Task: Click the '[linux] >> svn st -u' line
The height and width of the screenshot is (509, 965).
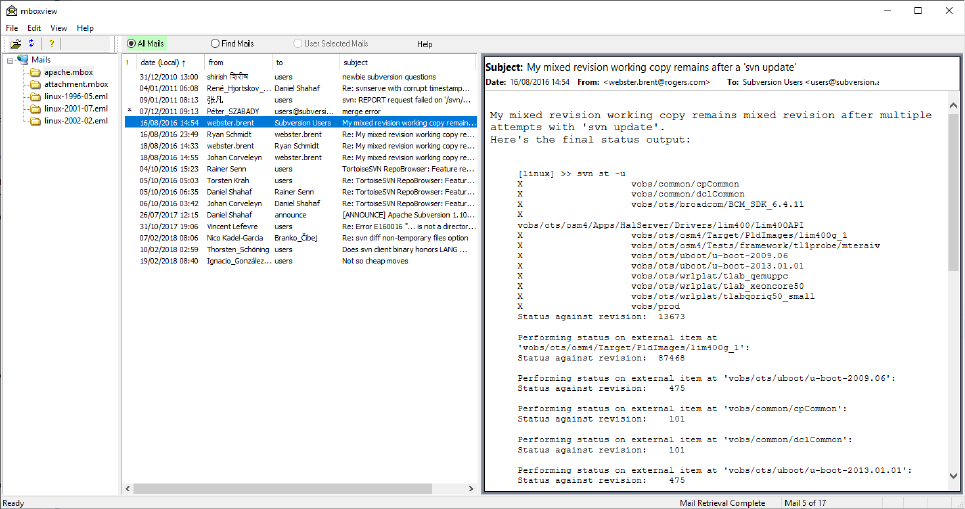Action: (571, 174)
